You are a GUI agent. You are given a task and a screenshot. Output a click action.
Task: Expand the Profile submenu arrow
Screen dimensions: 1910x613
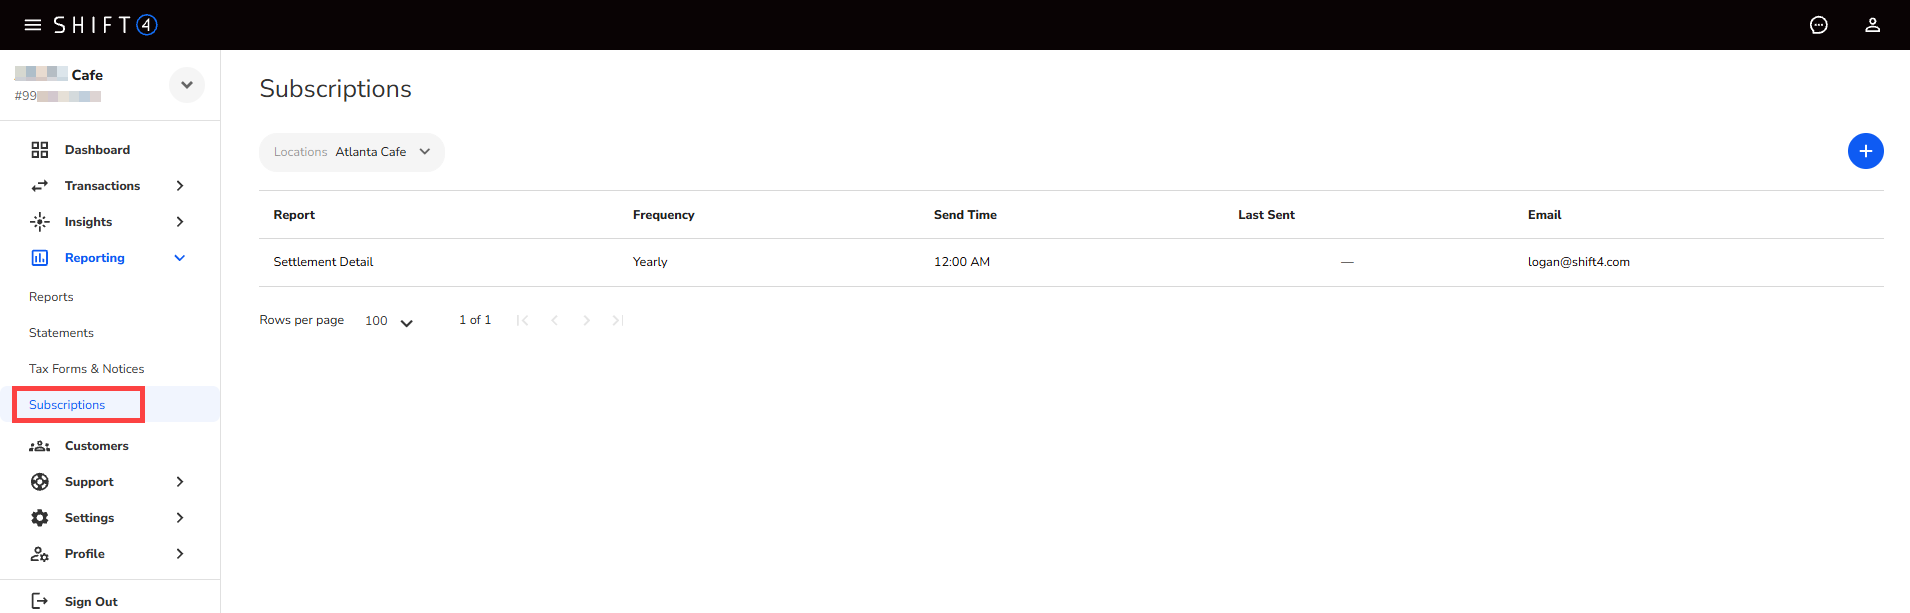point(180,554)
